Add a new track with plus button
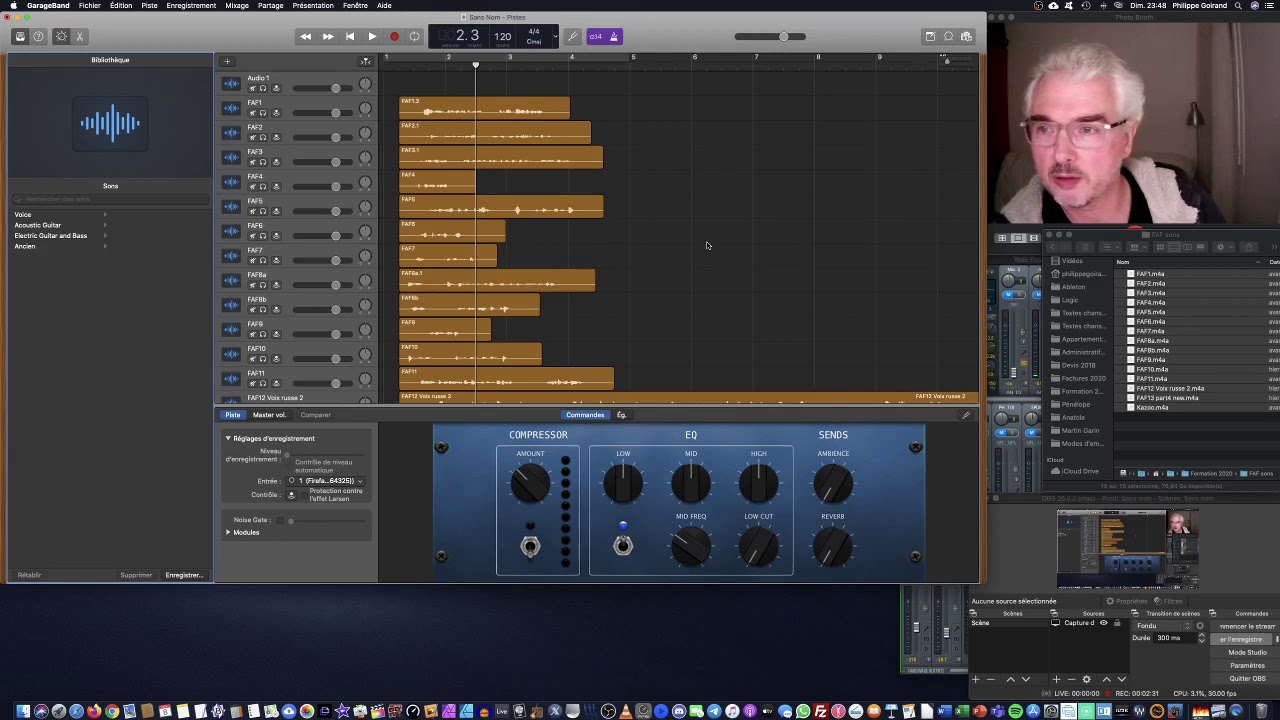The width and height of the screenshot is (1280, 720). [227, 62]
